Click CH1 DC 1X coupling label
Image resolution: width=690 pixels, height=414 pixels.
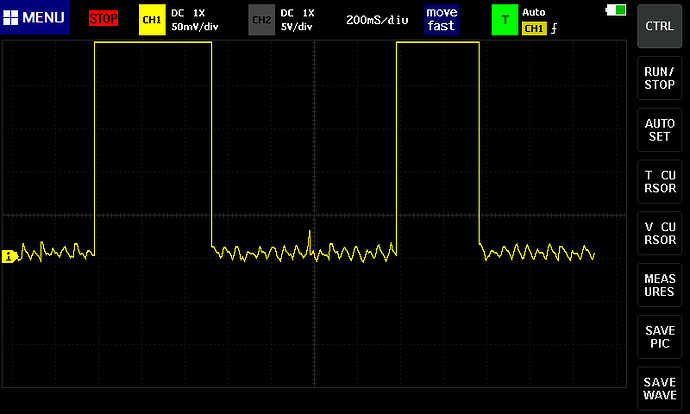188,13
